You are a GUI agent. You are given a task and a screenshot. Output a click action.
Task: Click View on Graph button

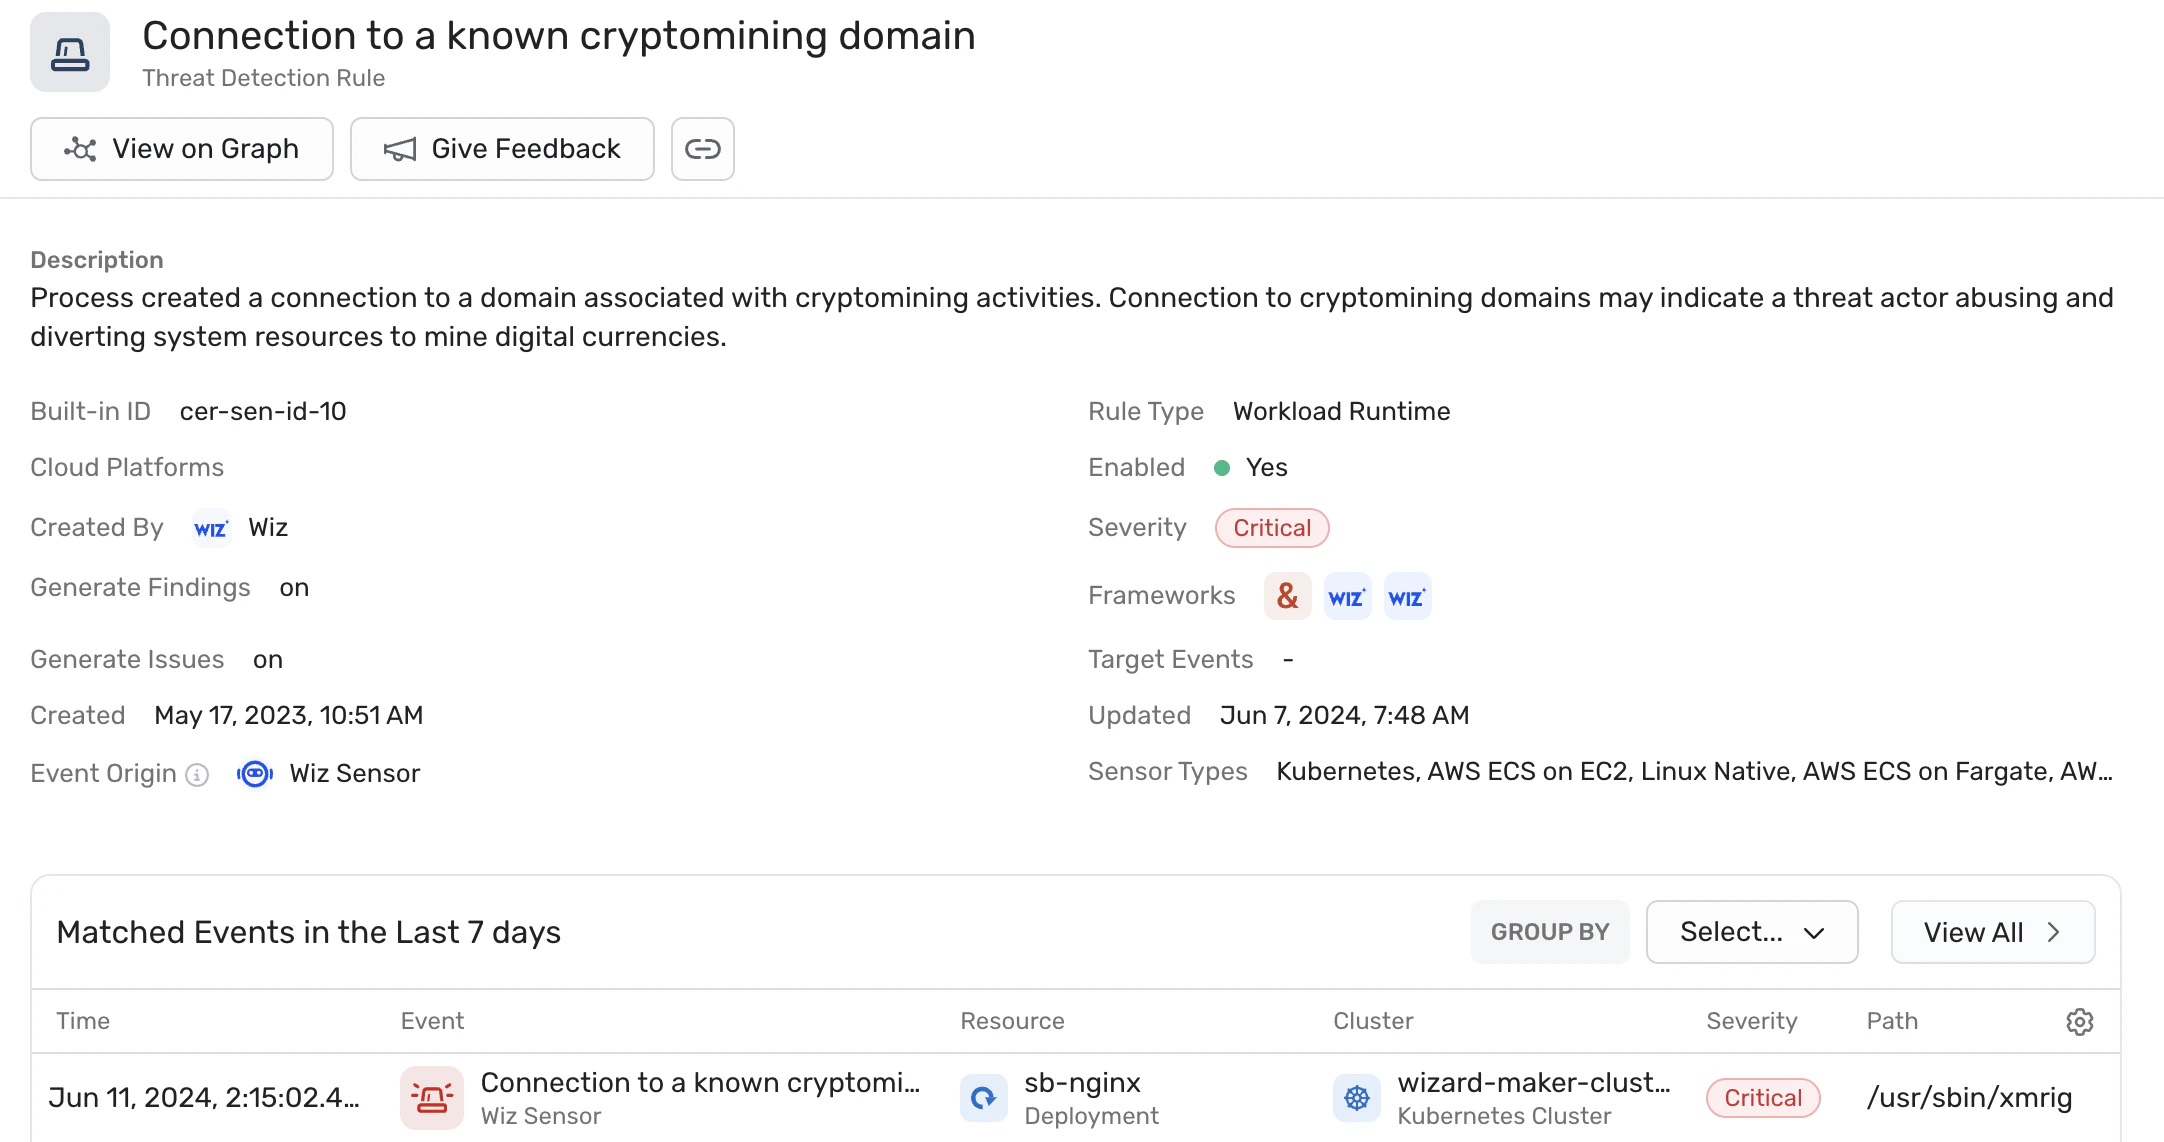click(x=182, y=149)
